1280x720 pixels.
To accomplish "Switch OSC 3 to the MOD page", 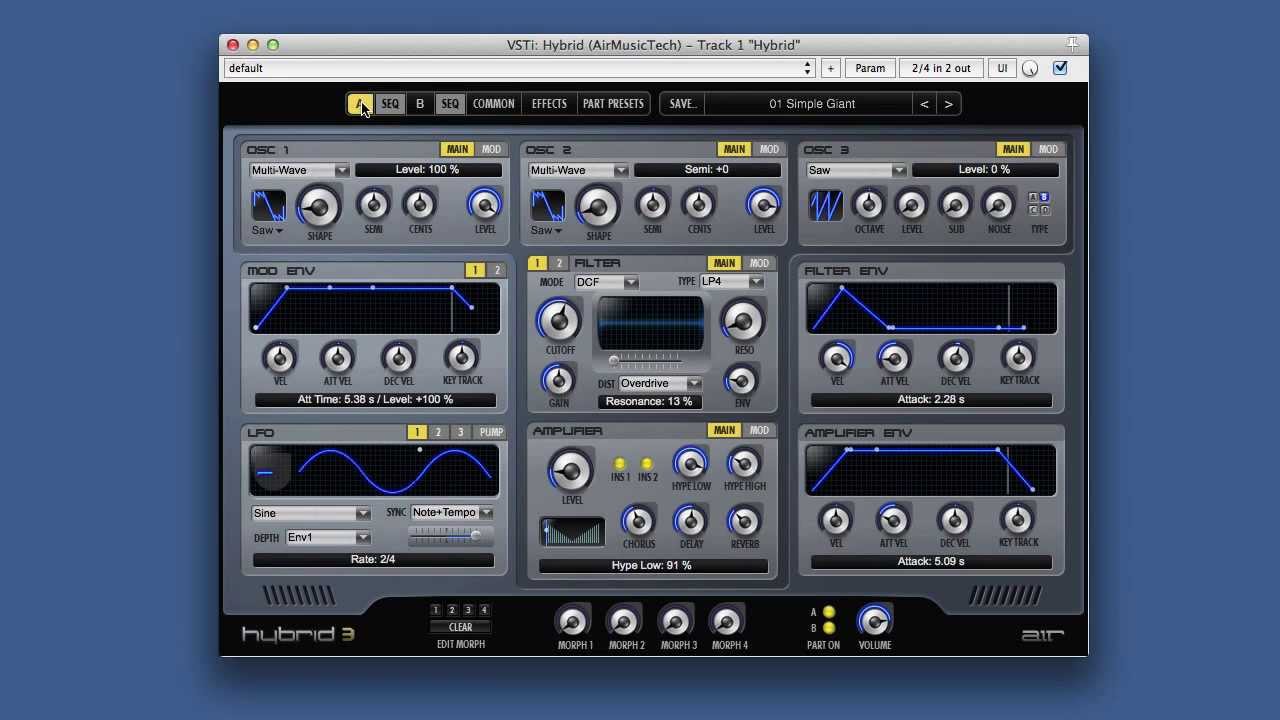I will coord(1048,150).
